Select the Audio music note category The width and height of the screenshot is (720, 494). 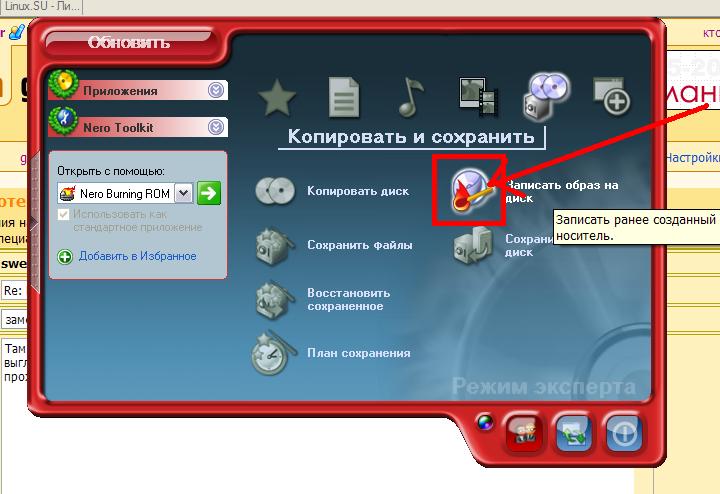[411, 96]
